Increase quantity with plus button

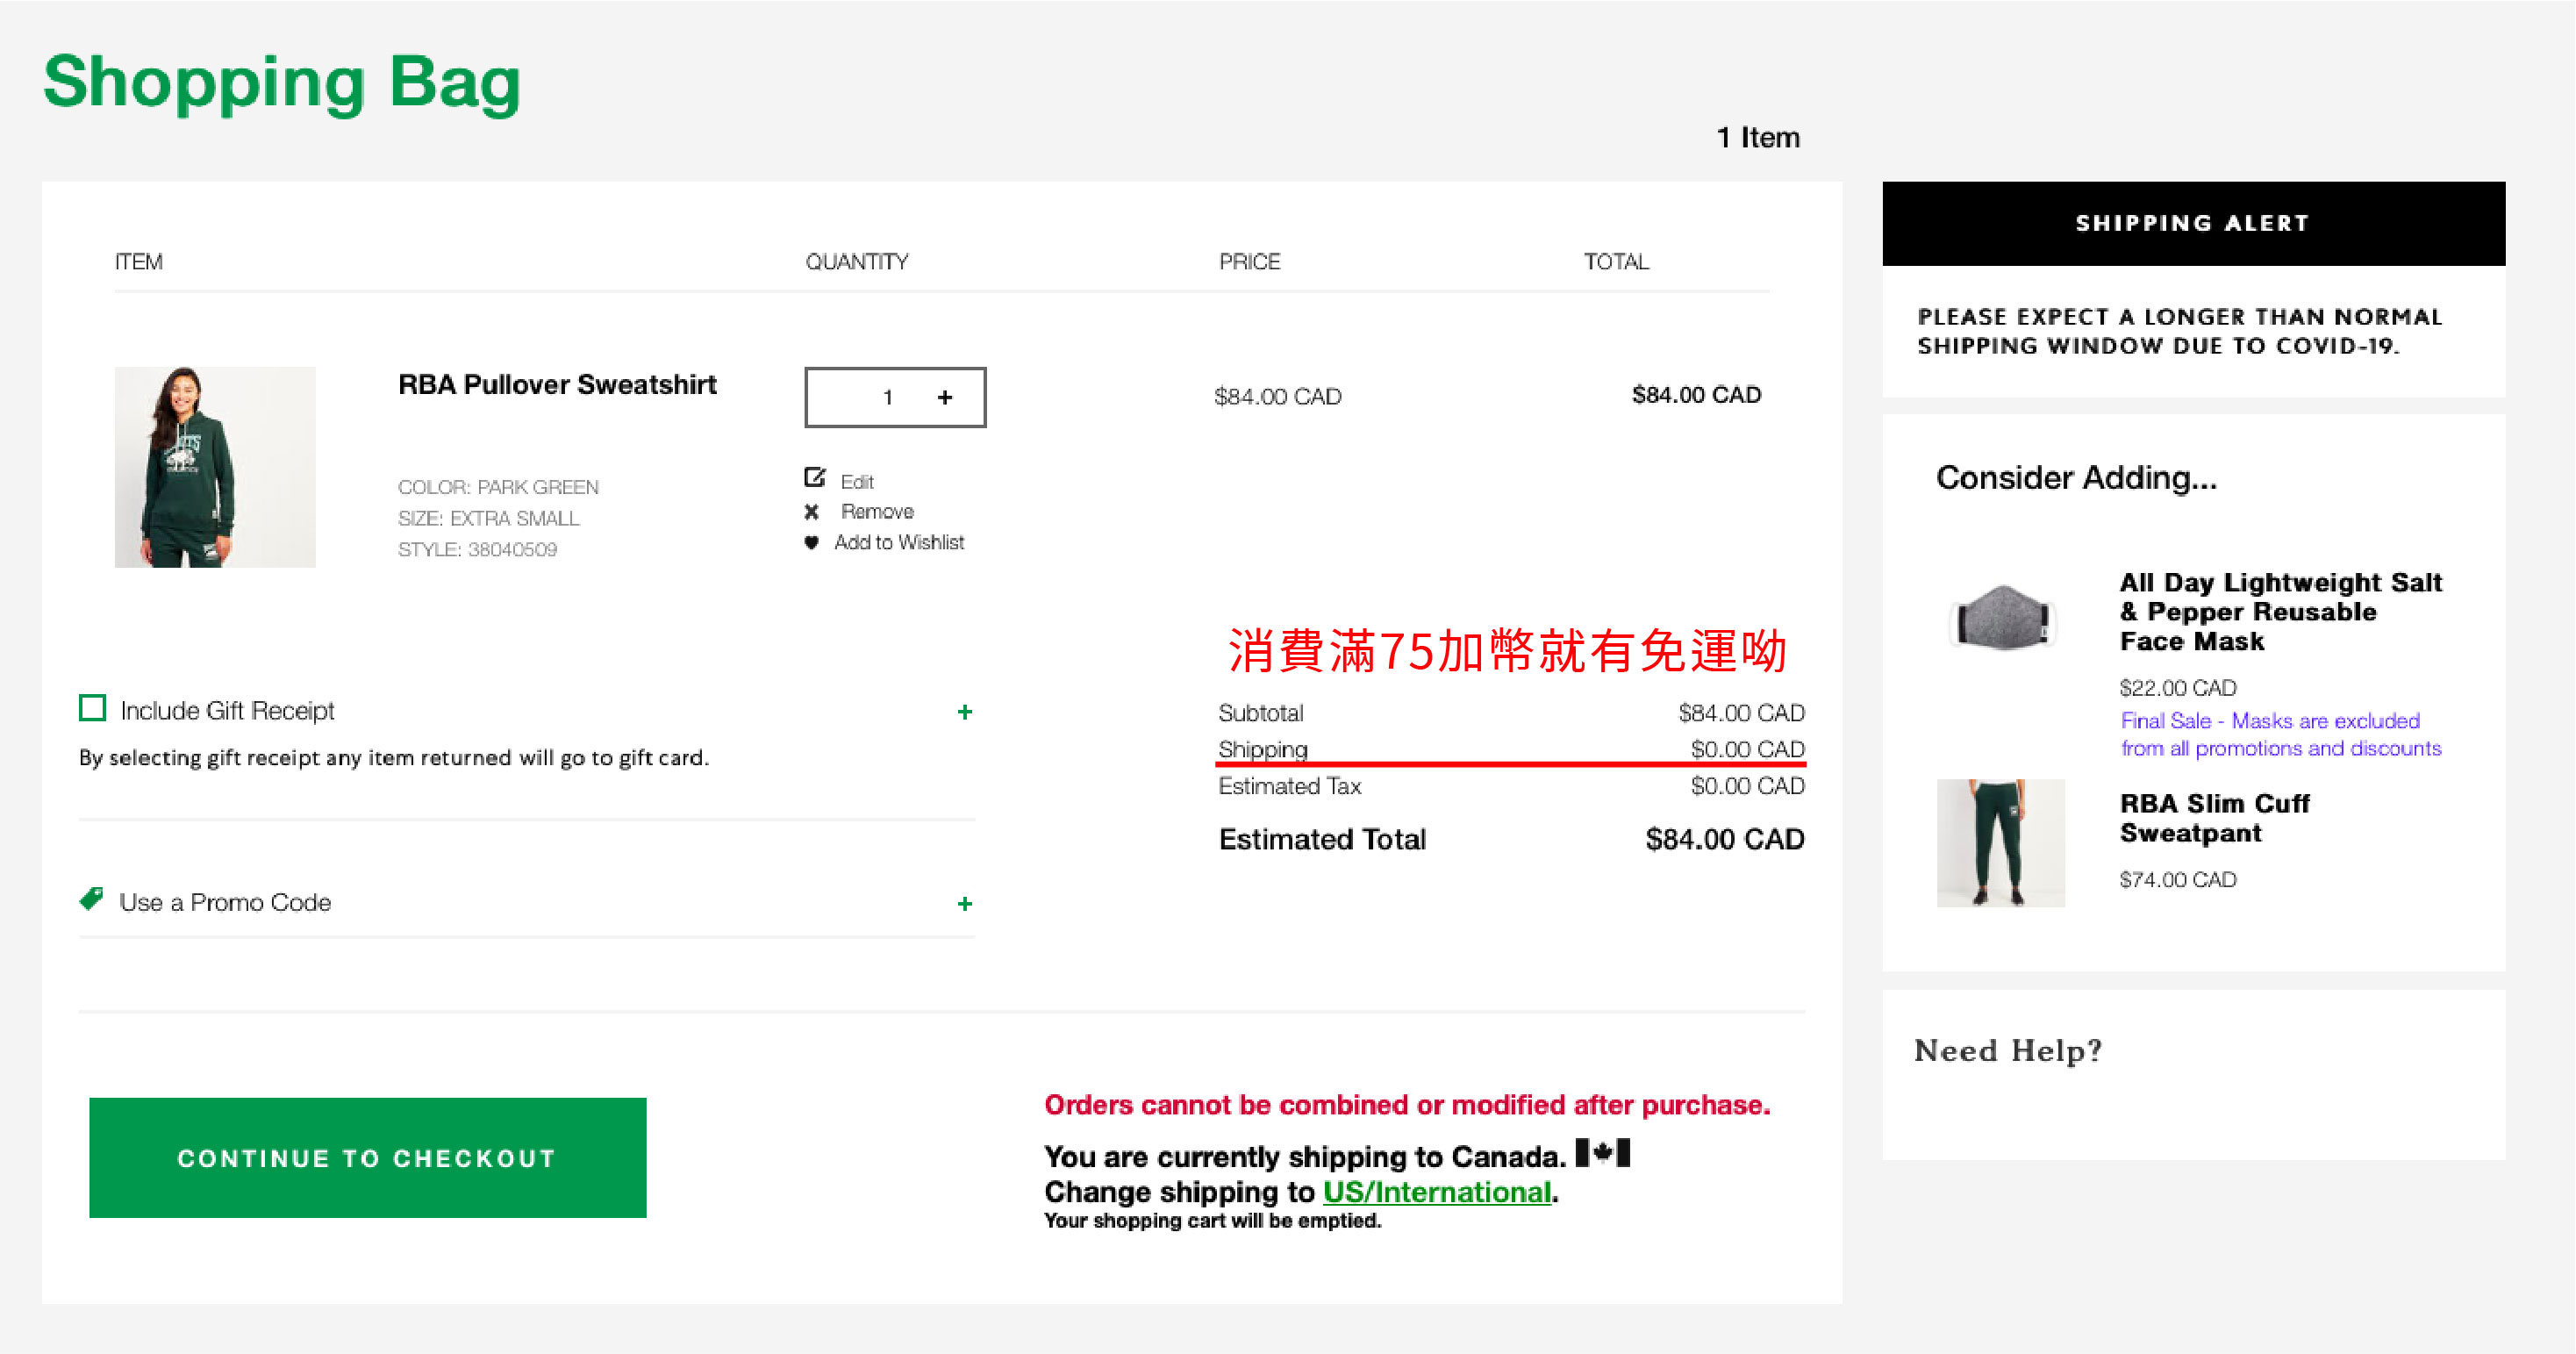945,398
